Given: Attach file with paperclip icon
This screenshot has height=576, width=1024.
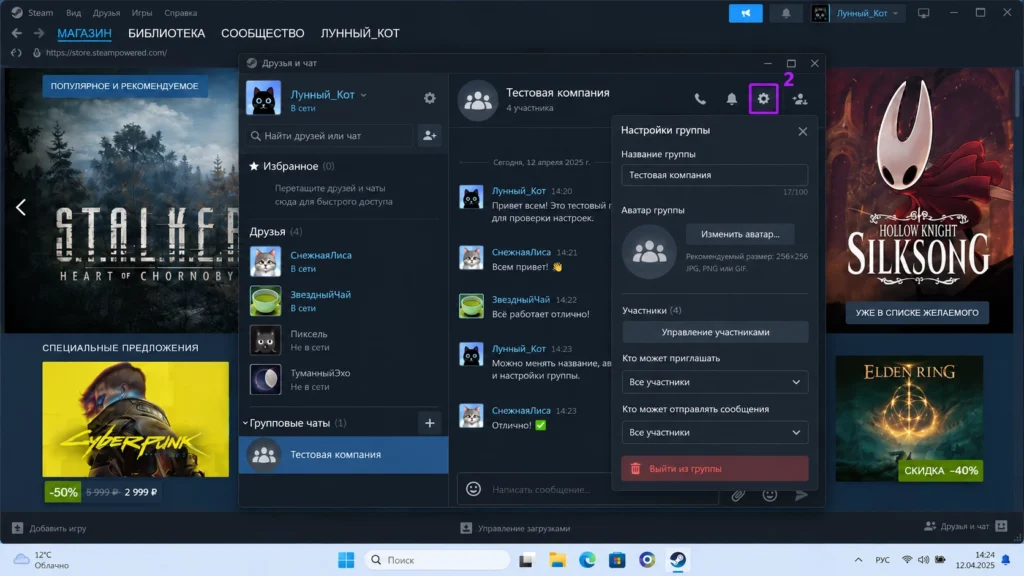Looking at the screenshot, I should pyautogui.click(x=738, y=495).
